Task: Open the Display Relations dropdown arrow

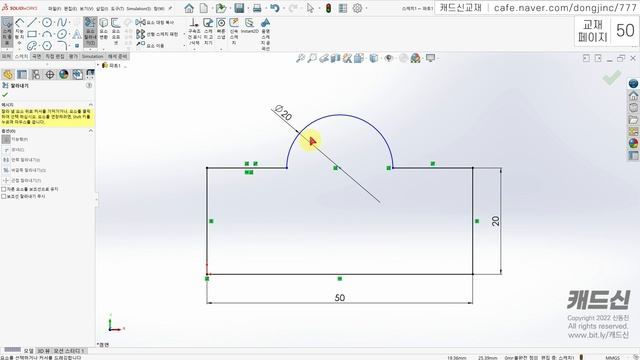Action: tap(194, 48)
